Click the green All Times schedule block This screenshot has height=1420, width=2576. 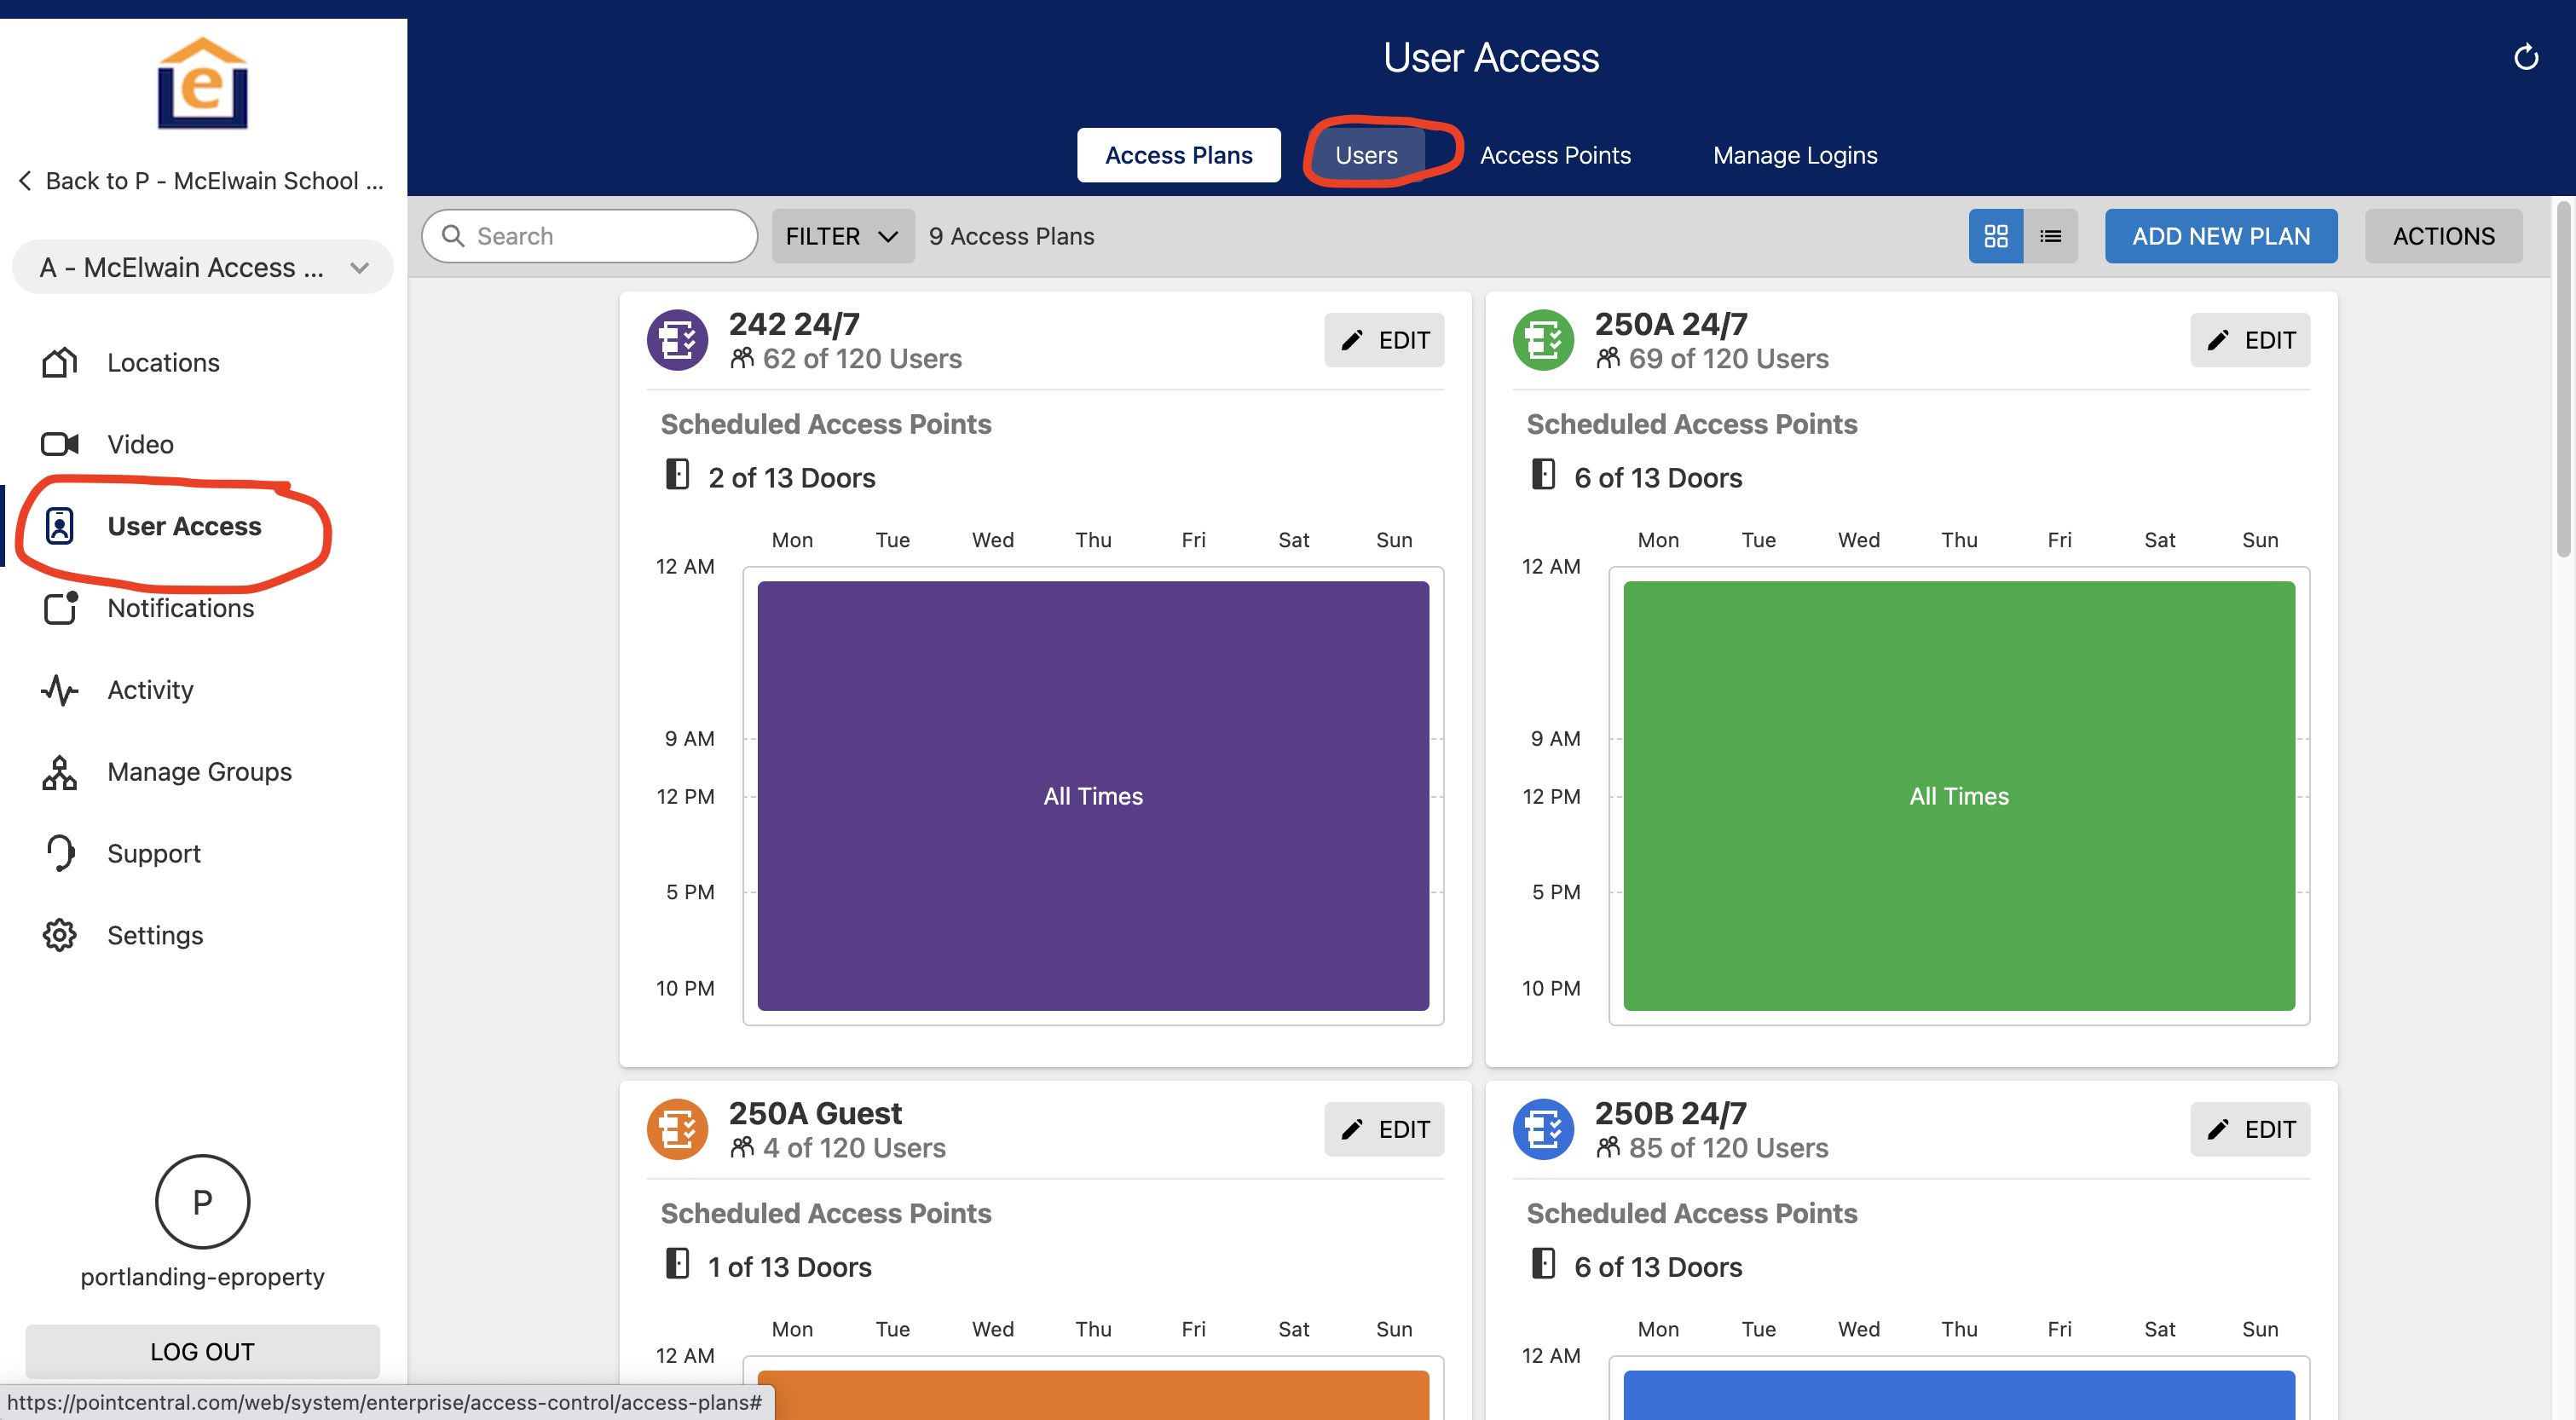[1958, 796]
